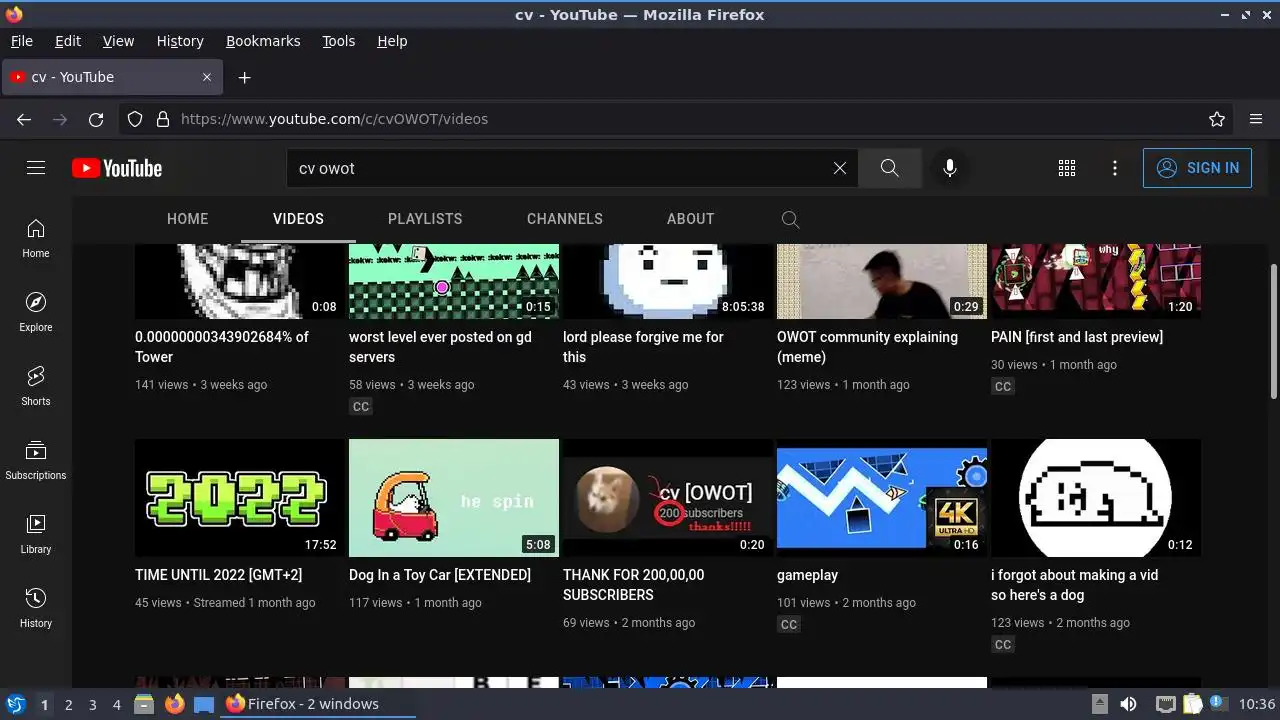Open Subscriptions in the sidebar
1280x720 pixels.
pyautogui.click(x=36, y=461)
